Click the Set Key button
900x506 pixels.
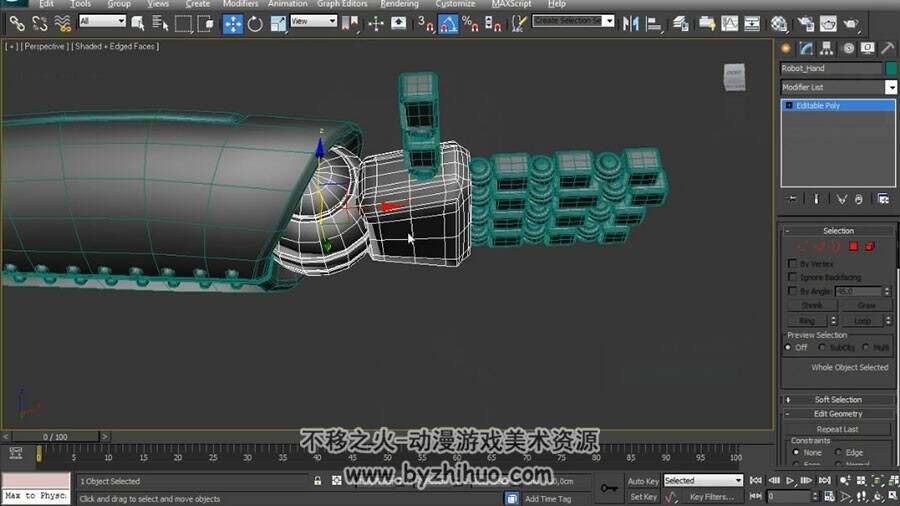pyautogui.click(x=643, y=497)
